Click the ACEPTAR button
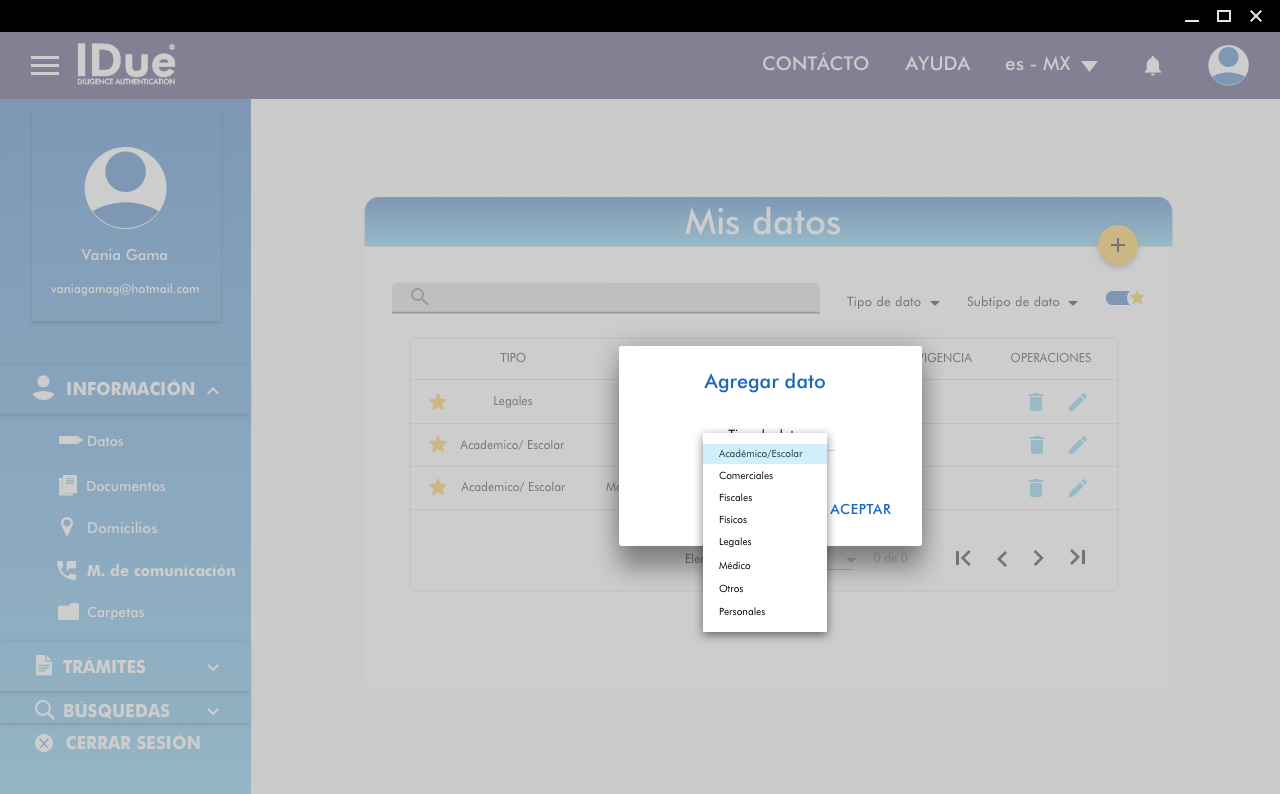This screenshot has height=794, width=1280. click(x=860, y=509)
